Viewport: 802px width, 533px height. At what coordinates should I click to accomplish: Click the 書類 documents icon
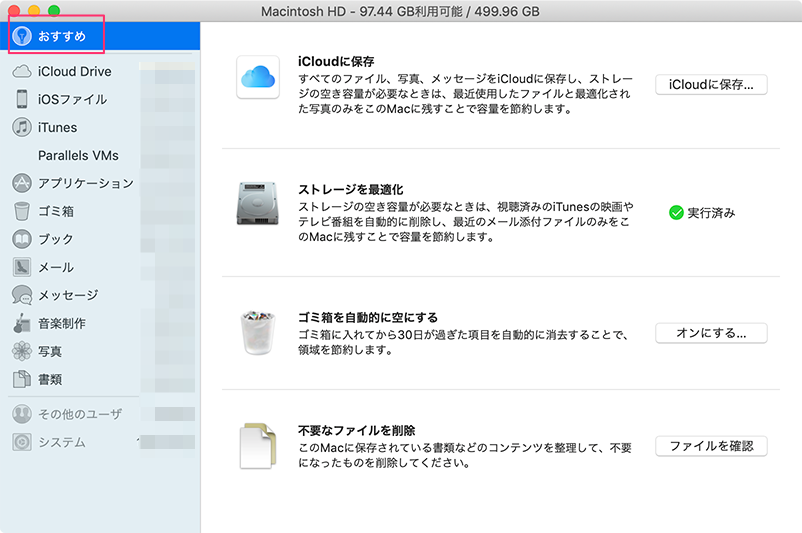tap(21, 379)
